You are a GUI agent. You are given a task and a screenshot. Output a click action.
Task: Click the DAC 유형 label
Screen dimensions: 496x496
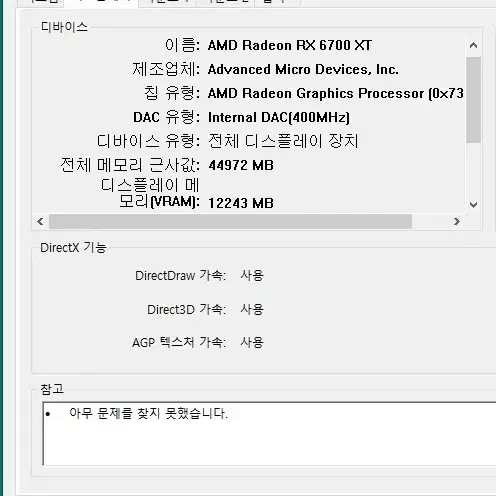click(x=166, y=117)
